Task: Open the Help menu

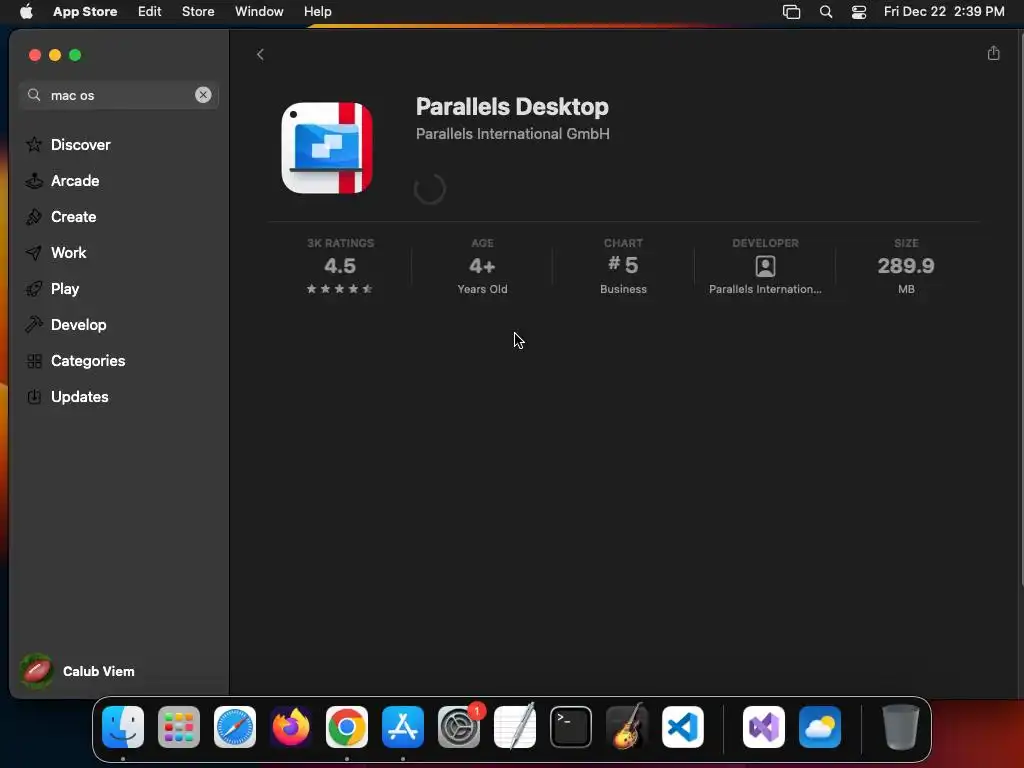Action: tap(317, 12)
